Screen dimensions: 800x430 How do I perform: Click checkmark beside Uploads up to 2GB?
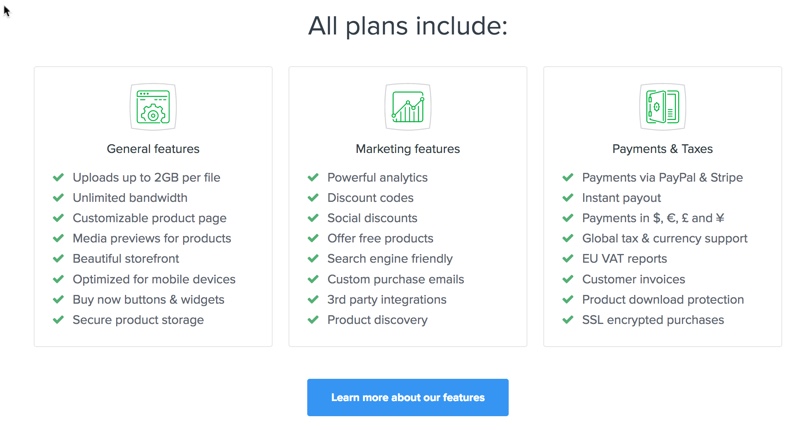[x=59, y=178]
